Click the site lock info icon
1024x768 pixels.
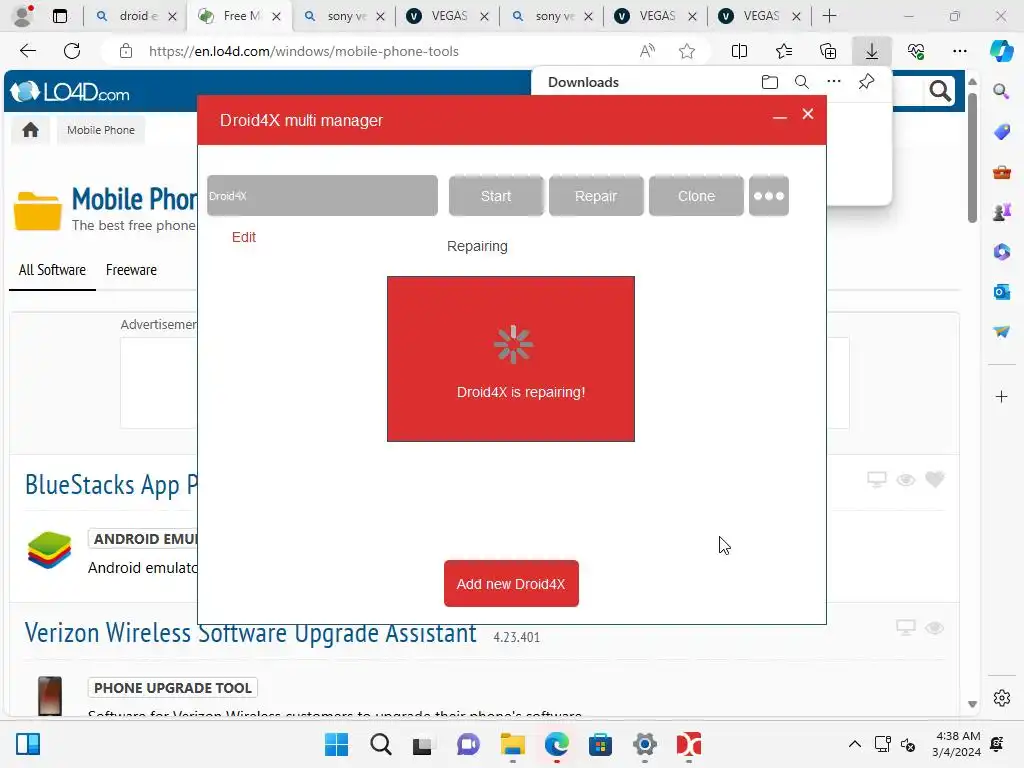click(126, 51)
